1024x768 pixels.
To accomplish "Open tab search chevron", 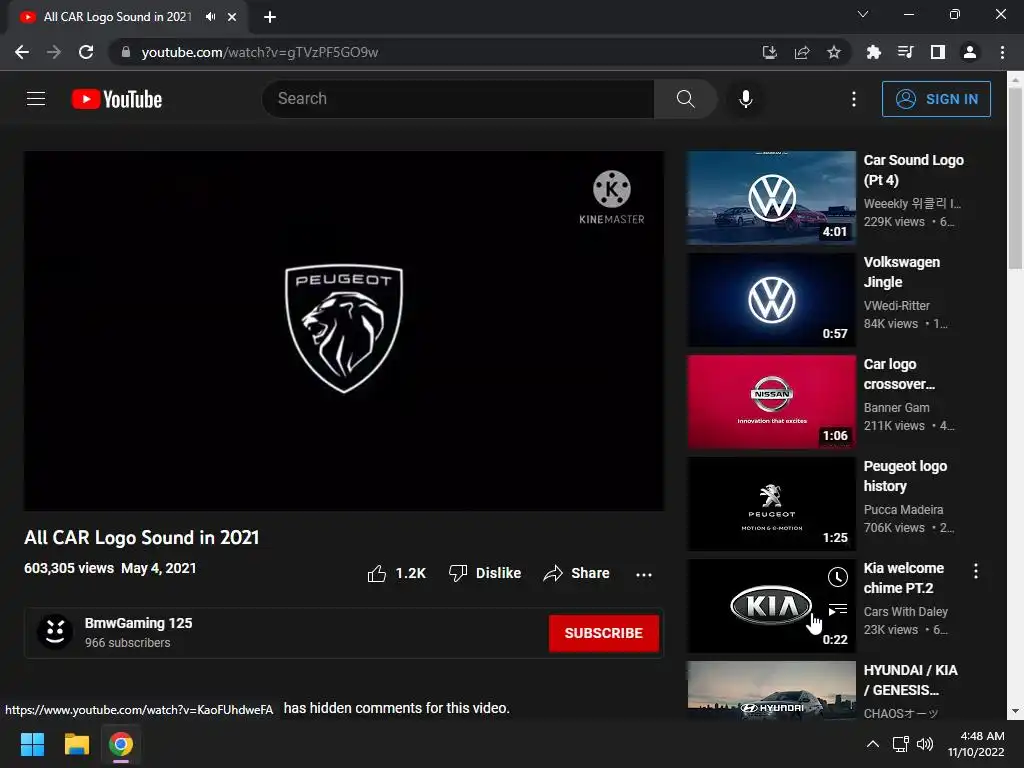I will [x=863, y=14].
